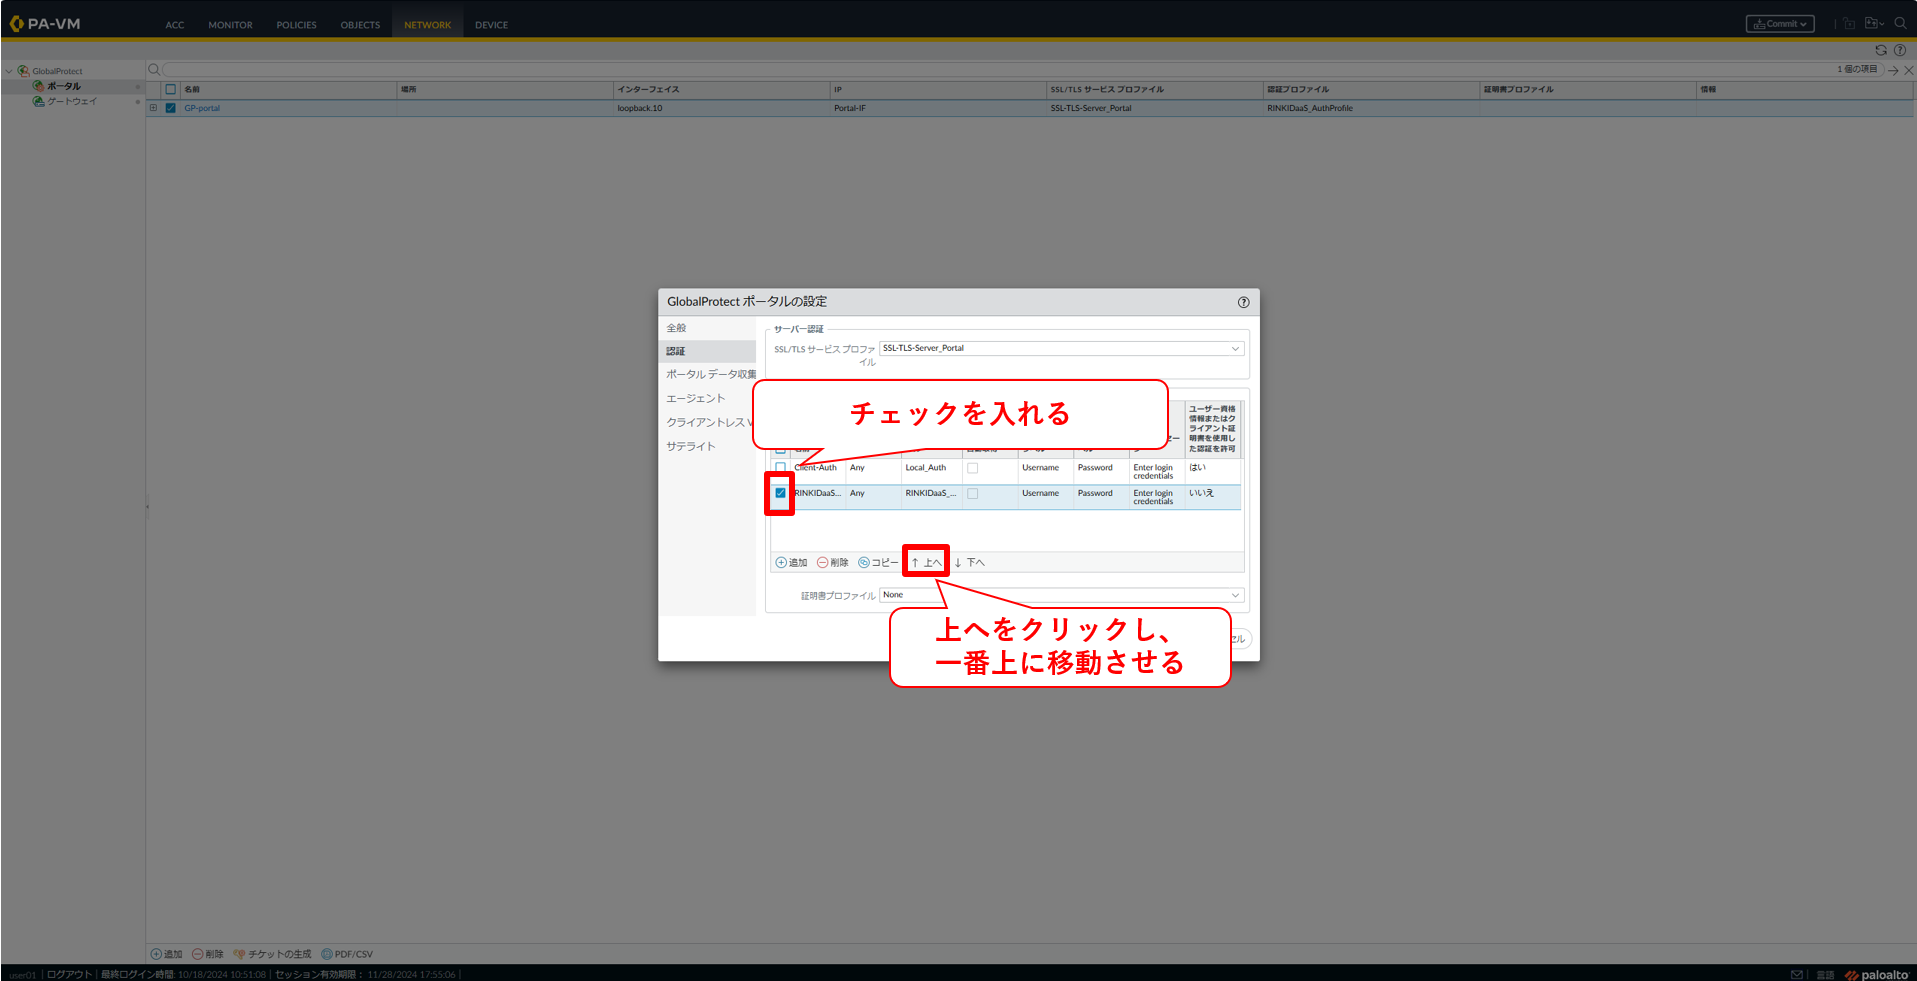Viewport: 1917px width, 981px height.
Task: Click the generate ticket icon
Action: [x=239, y=954]
